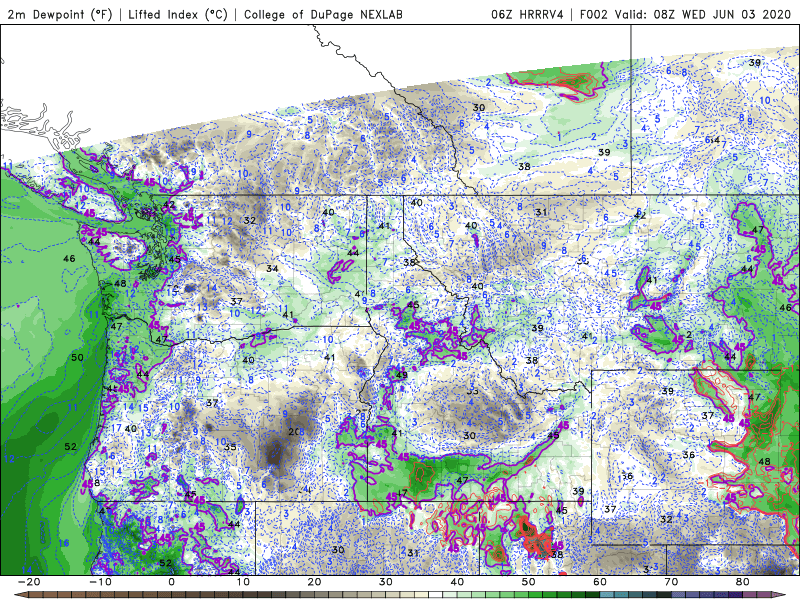Viewport: 800px width, 600px height.
Task: Click the "2m Dewpoint (°F)" title text
Action: [60, 14]
